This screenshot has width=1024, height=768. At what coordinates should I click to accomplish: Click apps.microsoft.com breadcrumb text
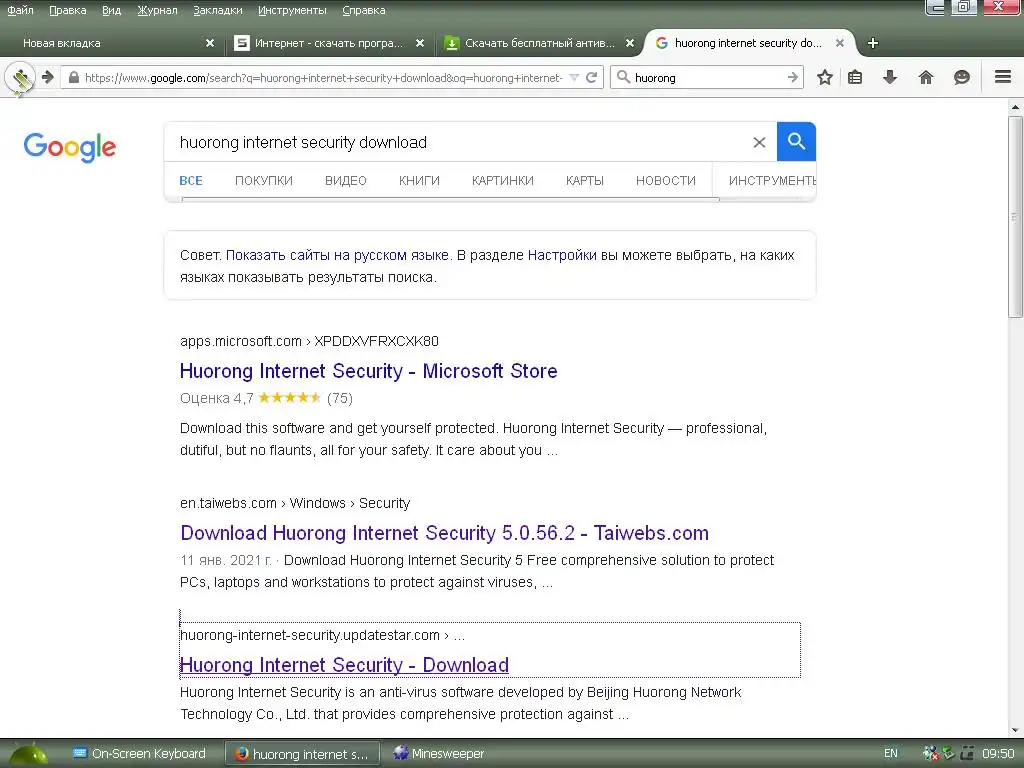coord(241,341)
